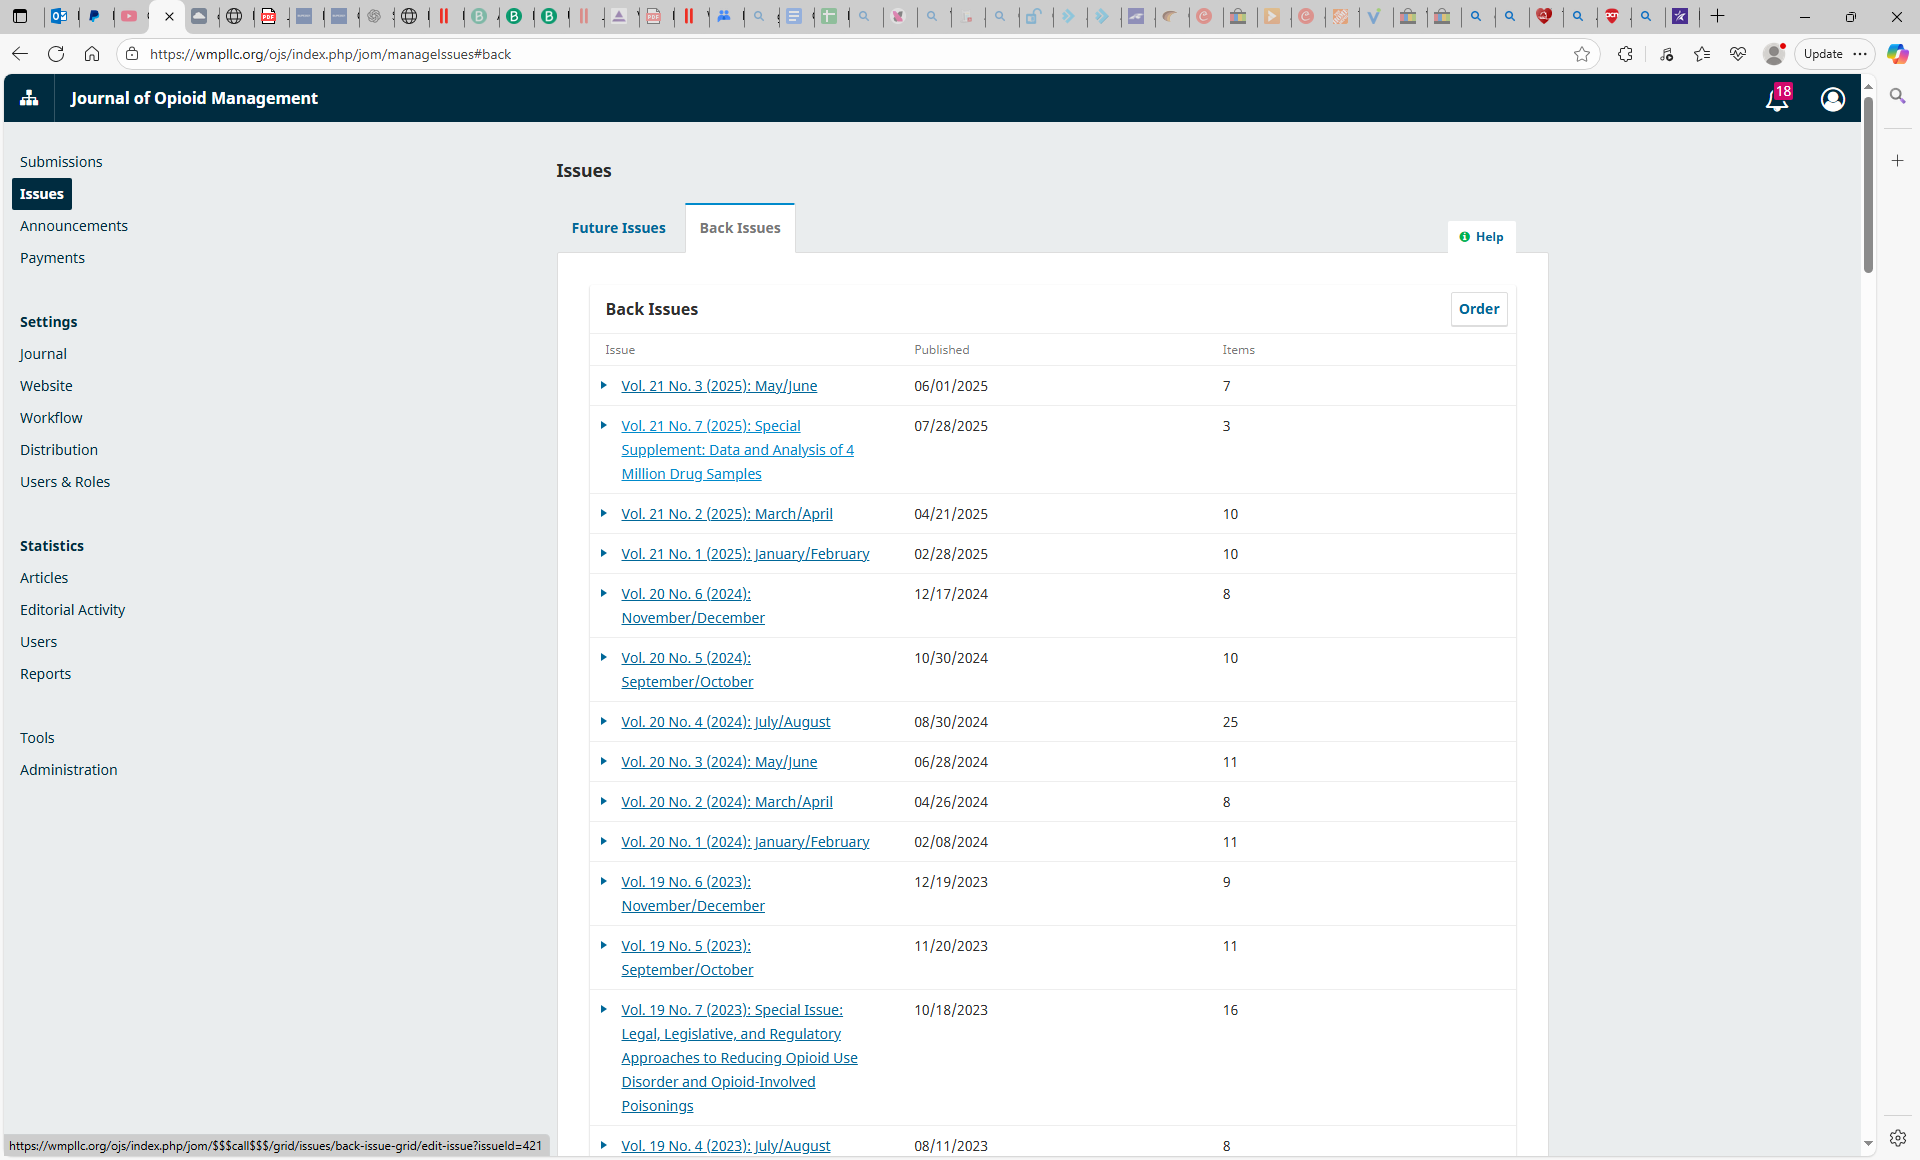This screenshot has height=1160, width=1920.
Task: Select the items count 25 cell
Action: (1230, 722)
